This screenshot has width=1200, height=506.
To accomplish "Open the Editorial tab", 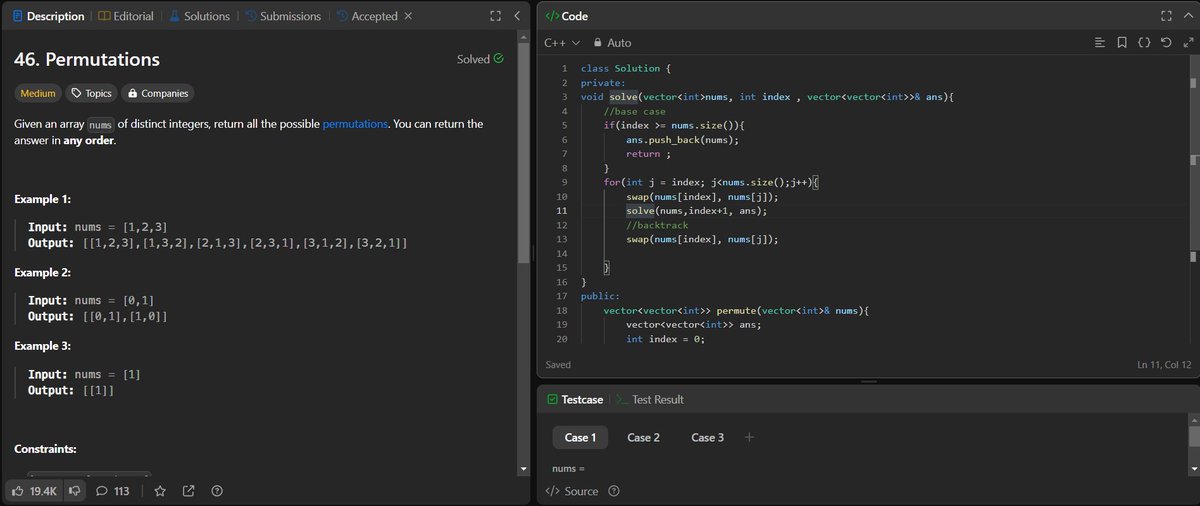I will (x=125, y=16).
